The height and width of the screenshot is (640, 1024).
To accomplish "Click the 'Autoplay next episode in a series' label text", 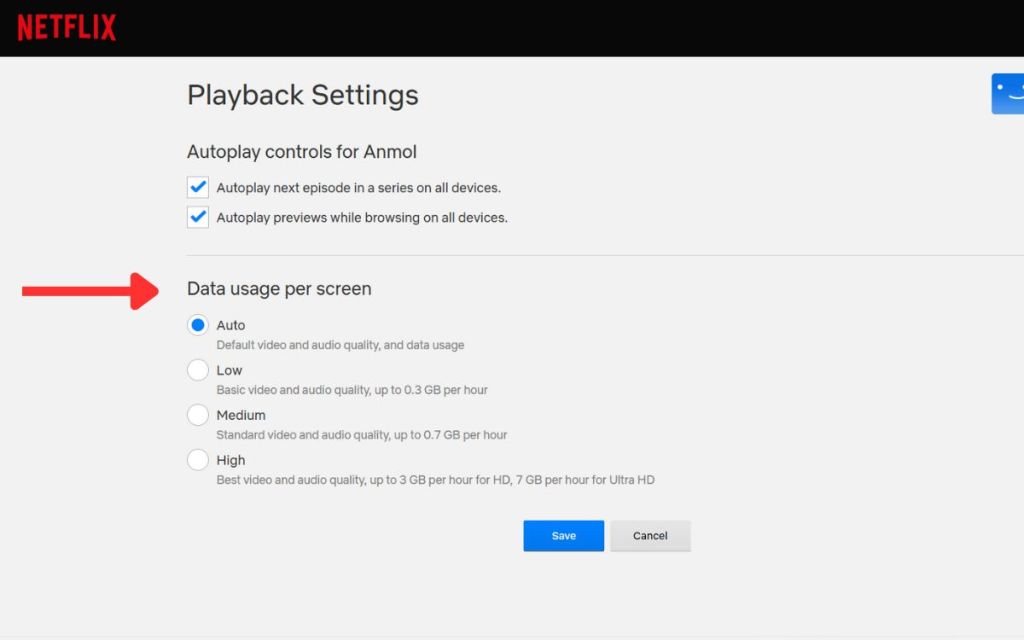I will (x=358, y=188).
